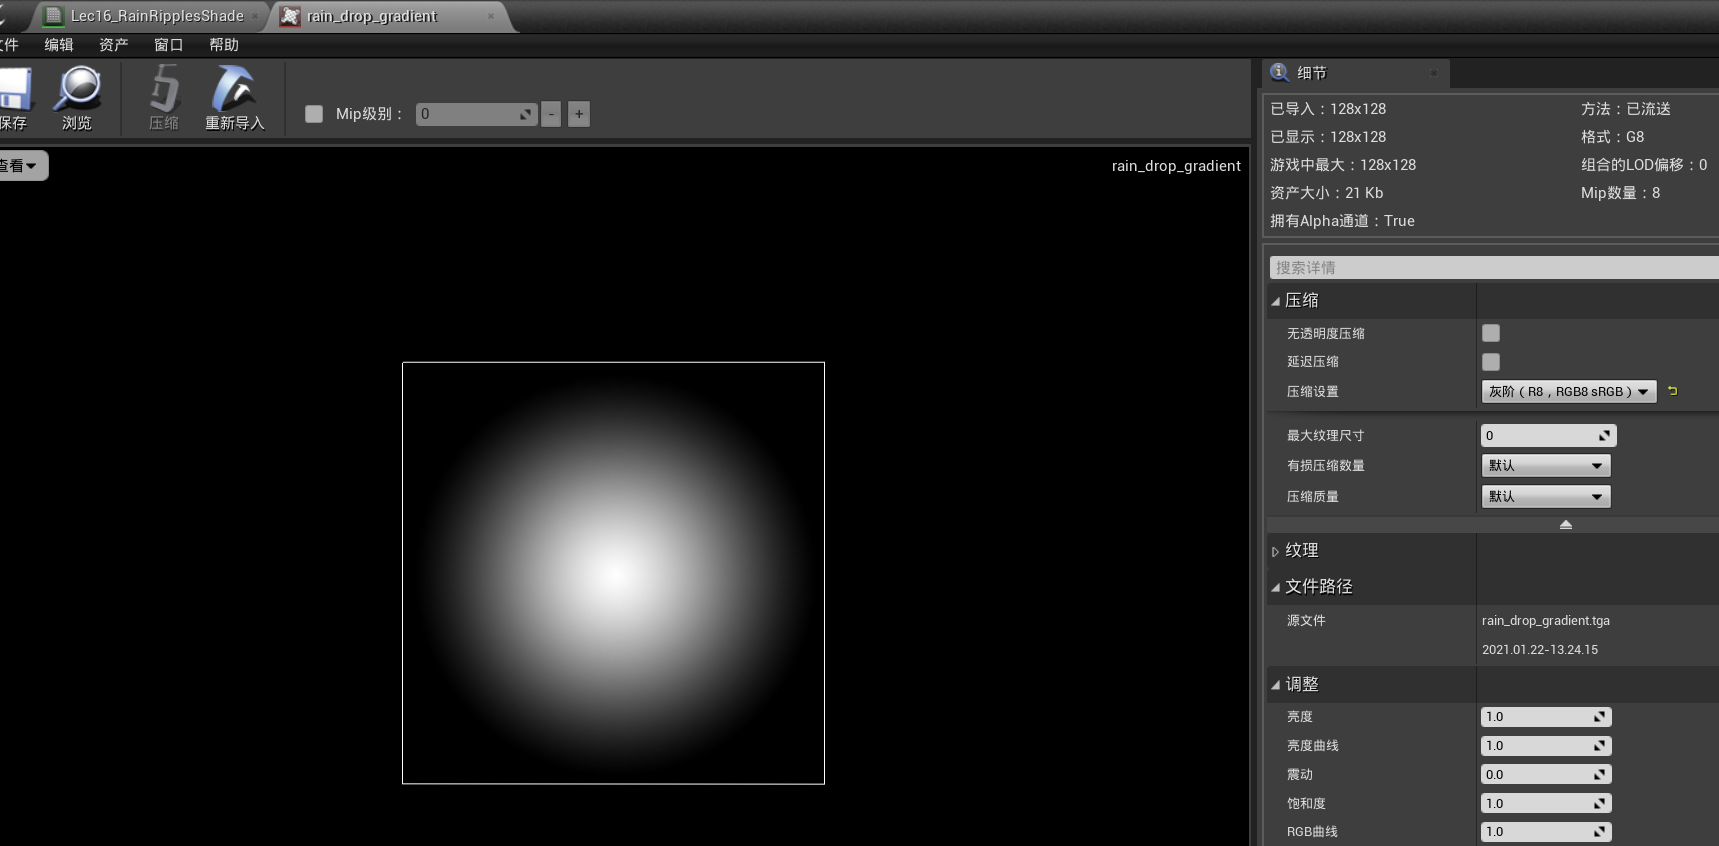Click the 饱和度 value field

pyautogui.click(x=1546, y=804)
